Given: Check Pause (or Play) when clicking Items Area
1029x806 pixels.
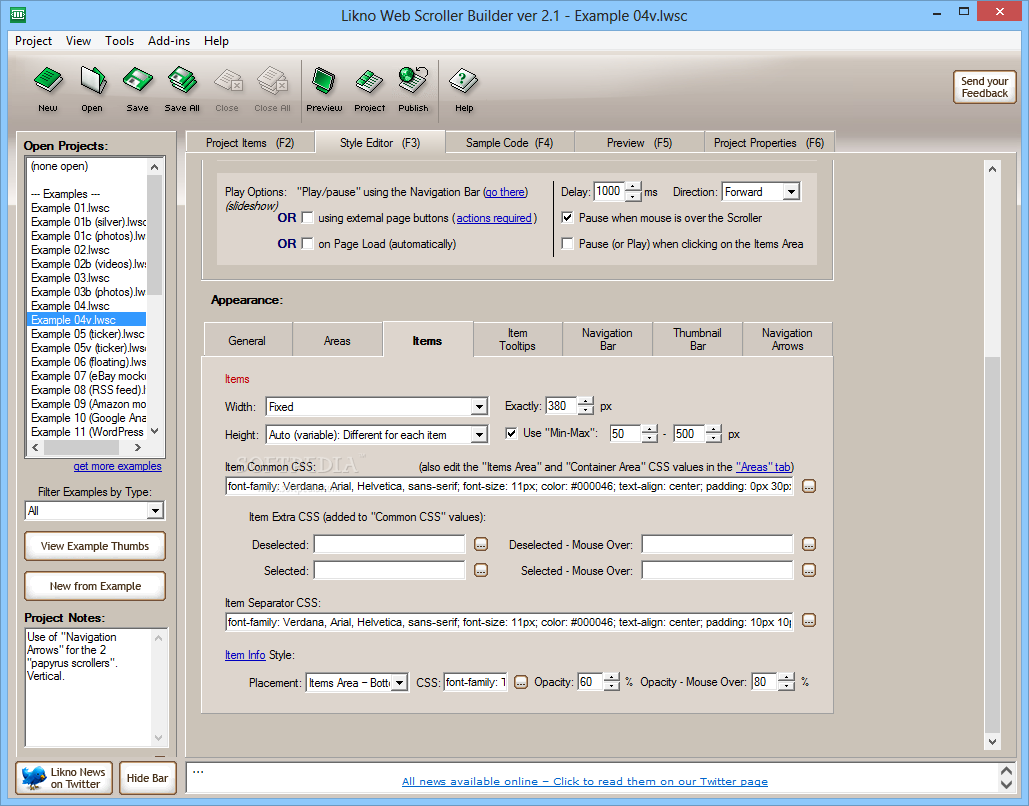Looking at the screenshot, I should (568, 244).
